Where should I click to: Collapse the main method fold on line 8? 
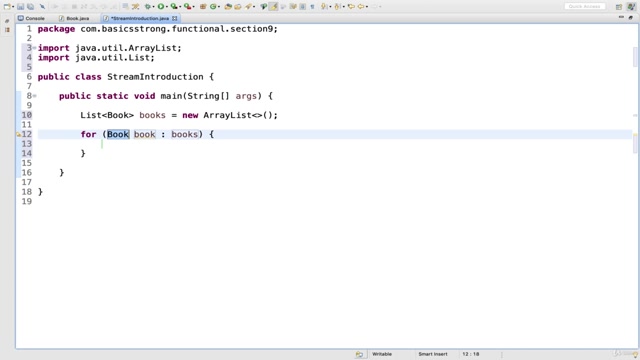coord(35,96)
